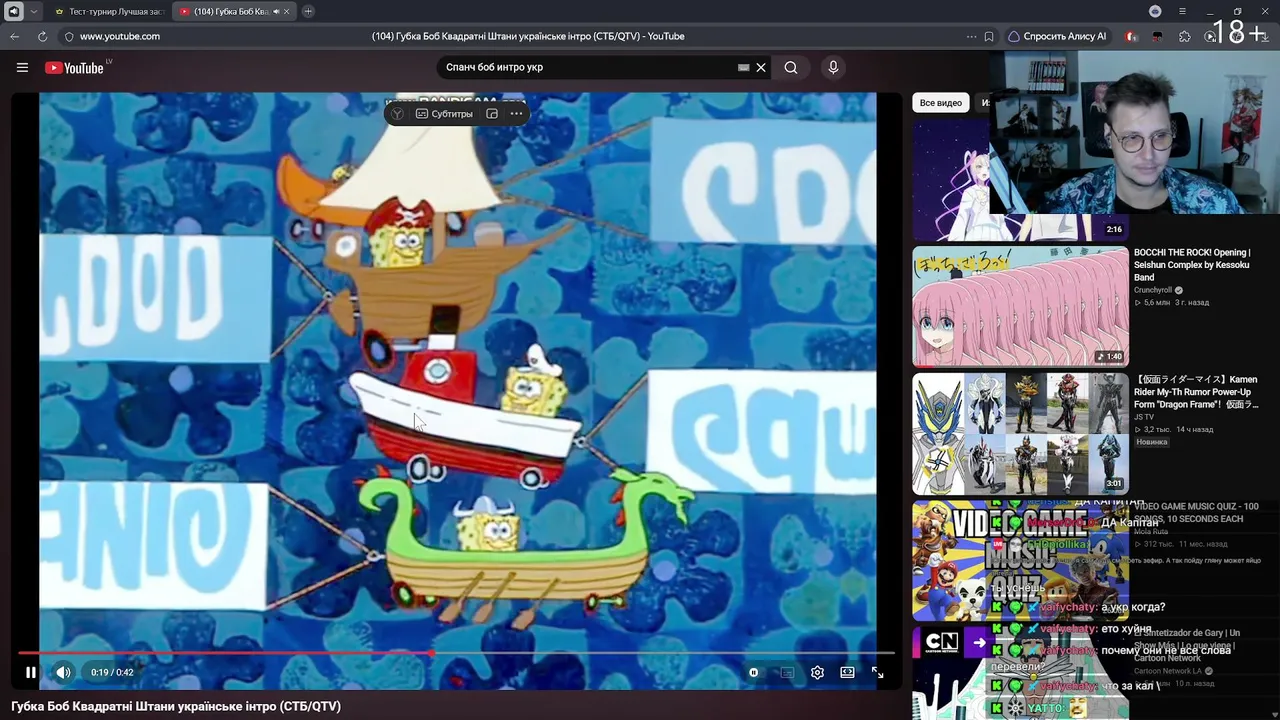Click the translate icon left of Субтитры
The width and height of the screenshot is (1280, 720).
click(397, 114)
